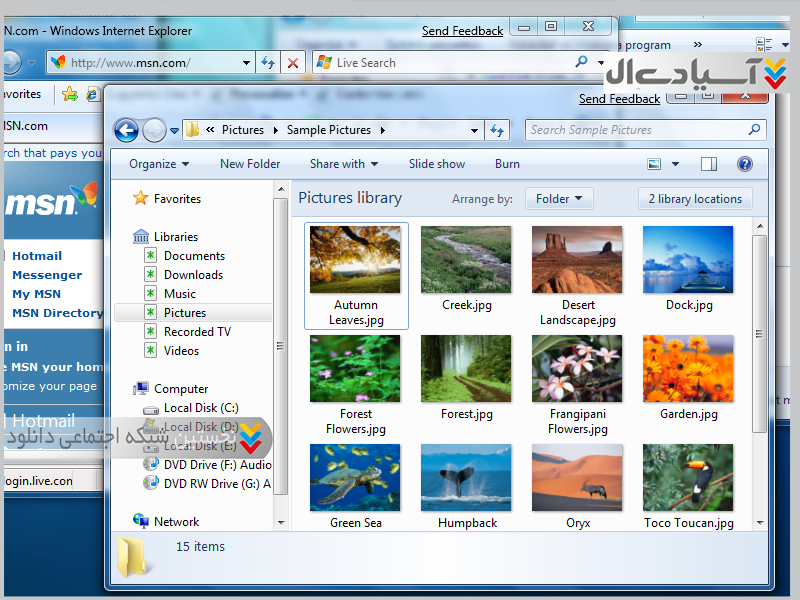Image resolution: width=800 pixels, height=600 pixels.
Task: Click inside the Search Sample Pictures field
Action: pos(635,130)
